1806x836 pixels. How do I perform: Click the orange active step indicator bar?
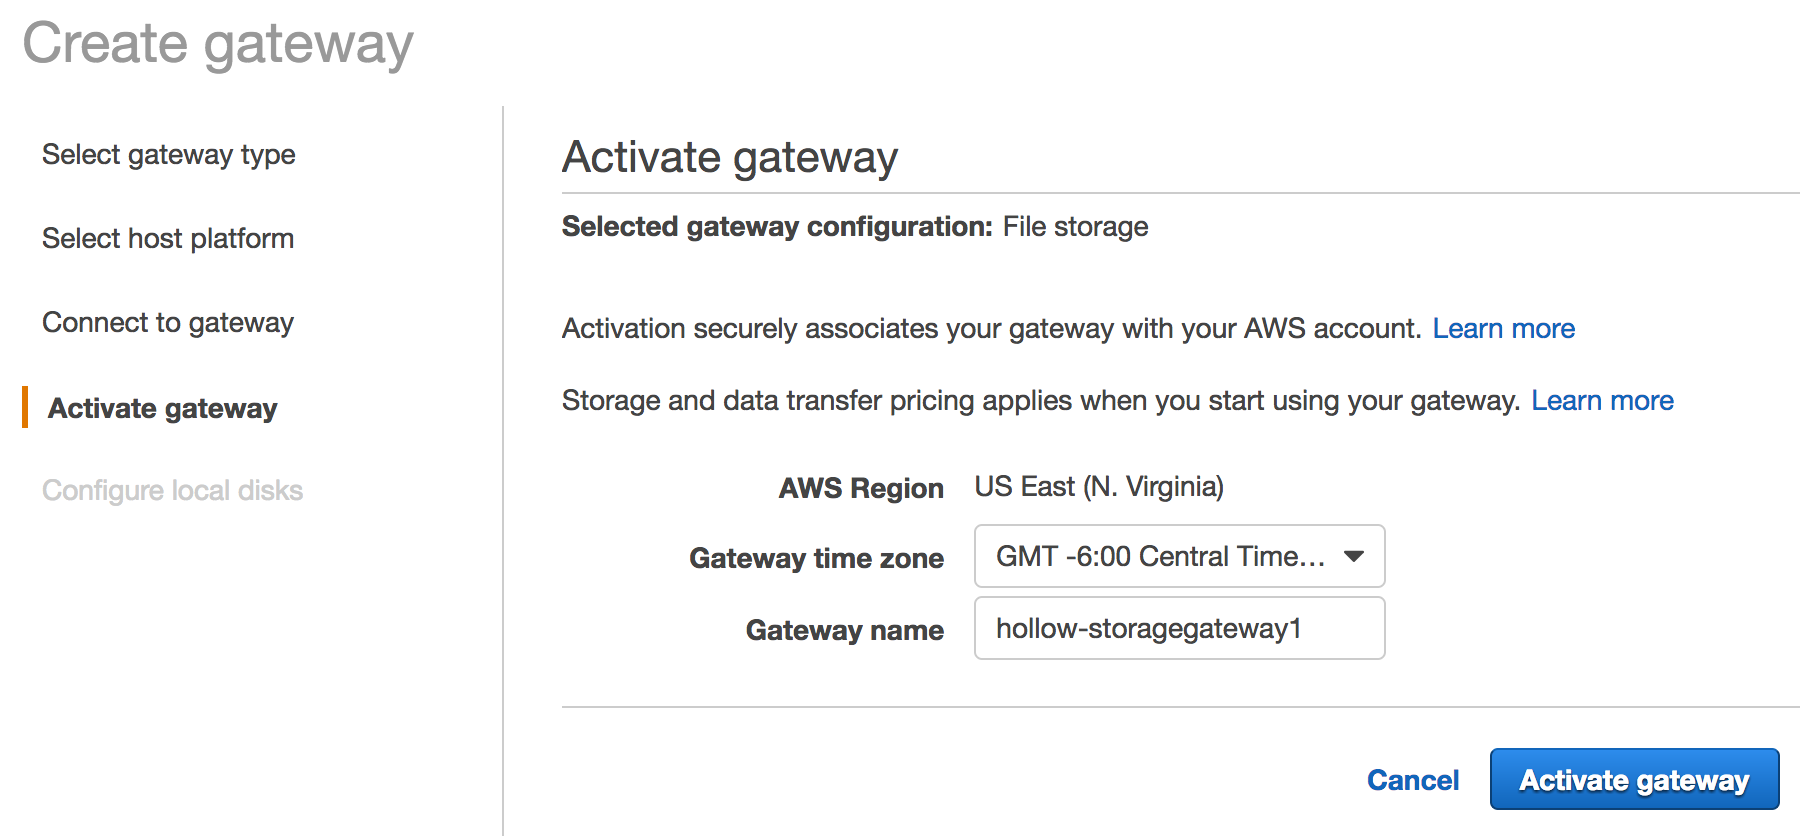coord(25,407)
